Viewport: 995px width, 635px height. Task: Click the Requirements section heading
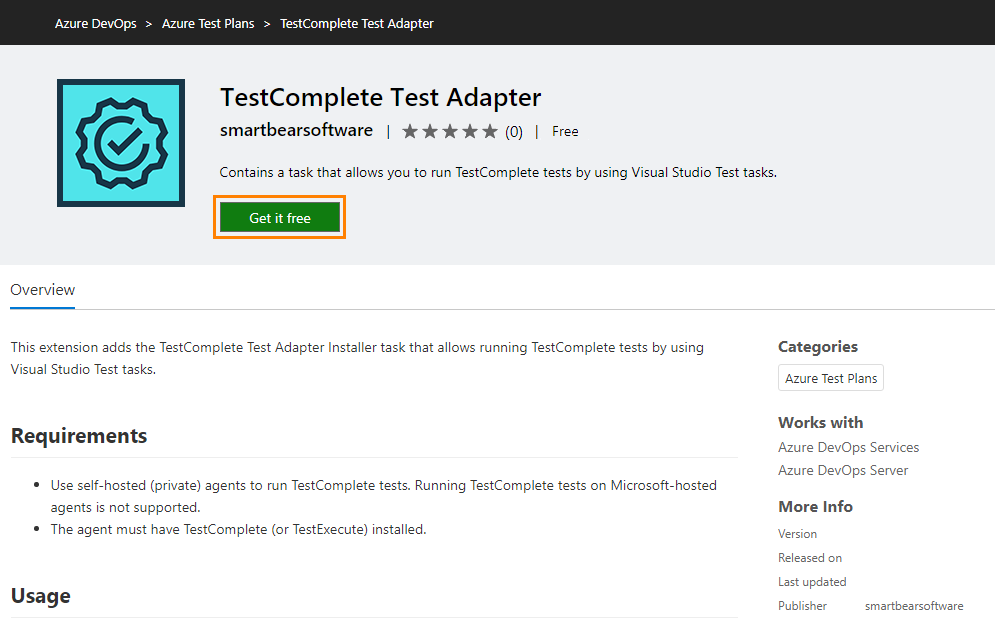coord(78,436)
